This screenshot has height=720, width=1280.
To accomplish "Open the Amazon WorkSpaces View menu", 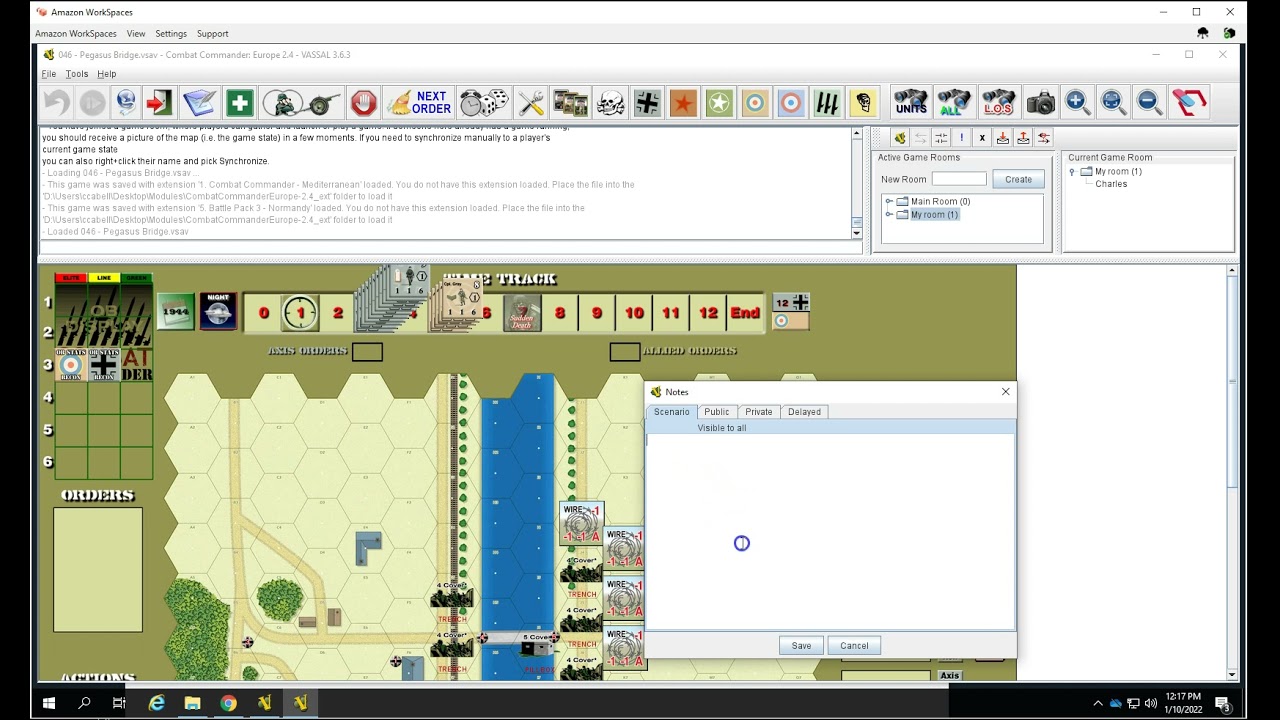I will 136,33.
